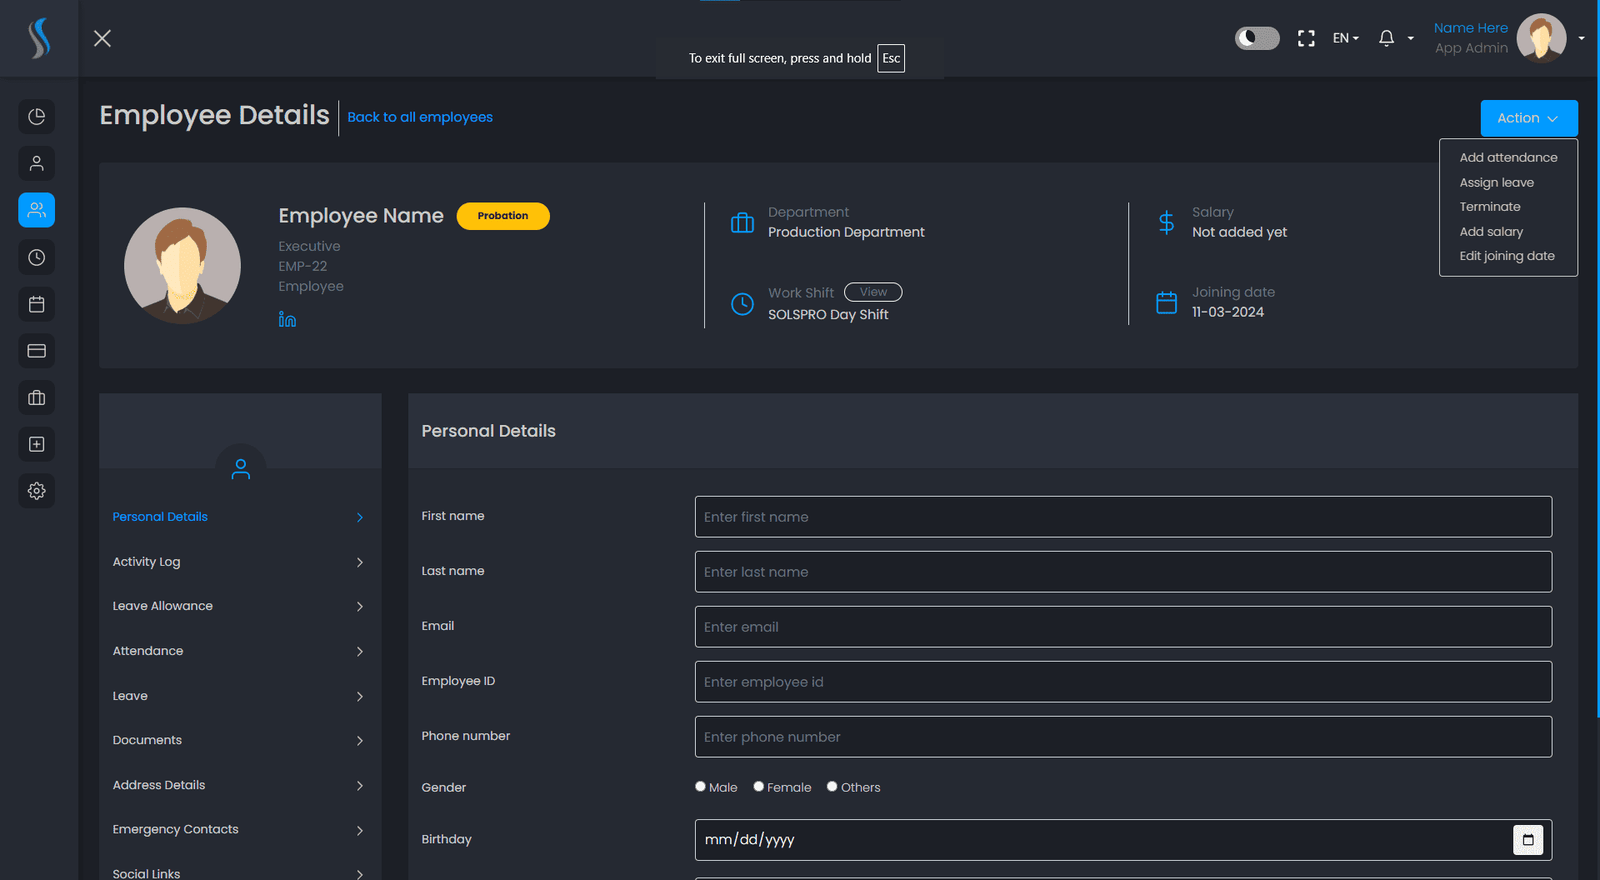The height and width of the screenshot is (880, 1600).
Task: Click the Work Shift View button
Action: coord(873,292)
